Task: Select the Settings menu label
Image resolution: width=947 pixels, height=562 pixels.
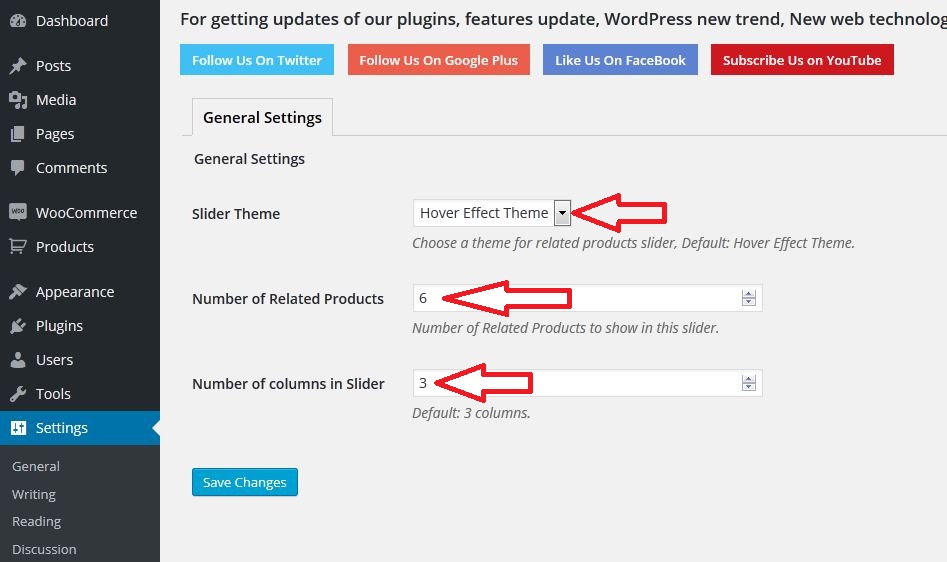Action: coord(62,427)
